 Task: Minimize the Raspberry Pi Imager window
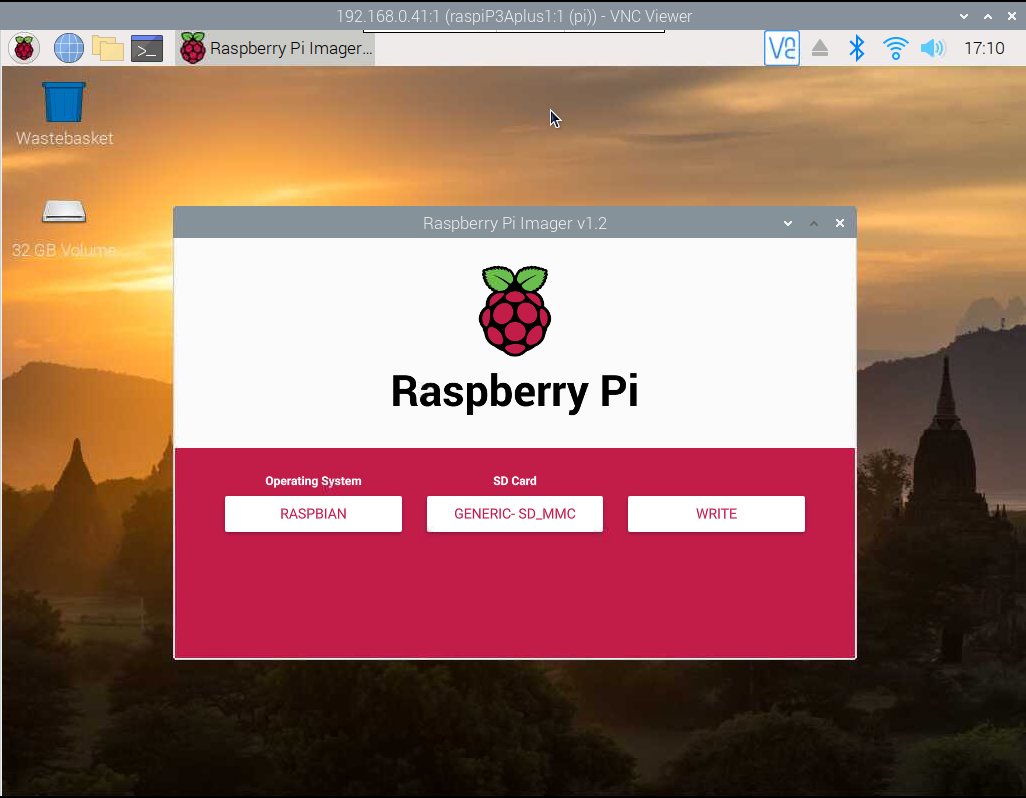[x=788, y=223]
